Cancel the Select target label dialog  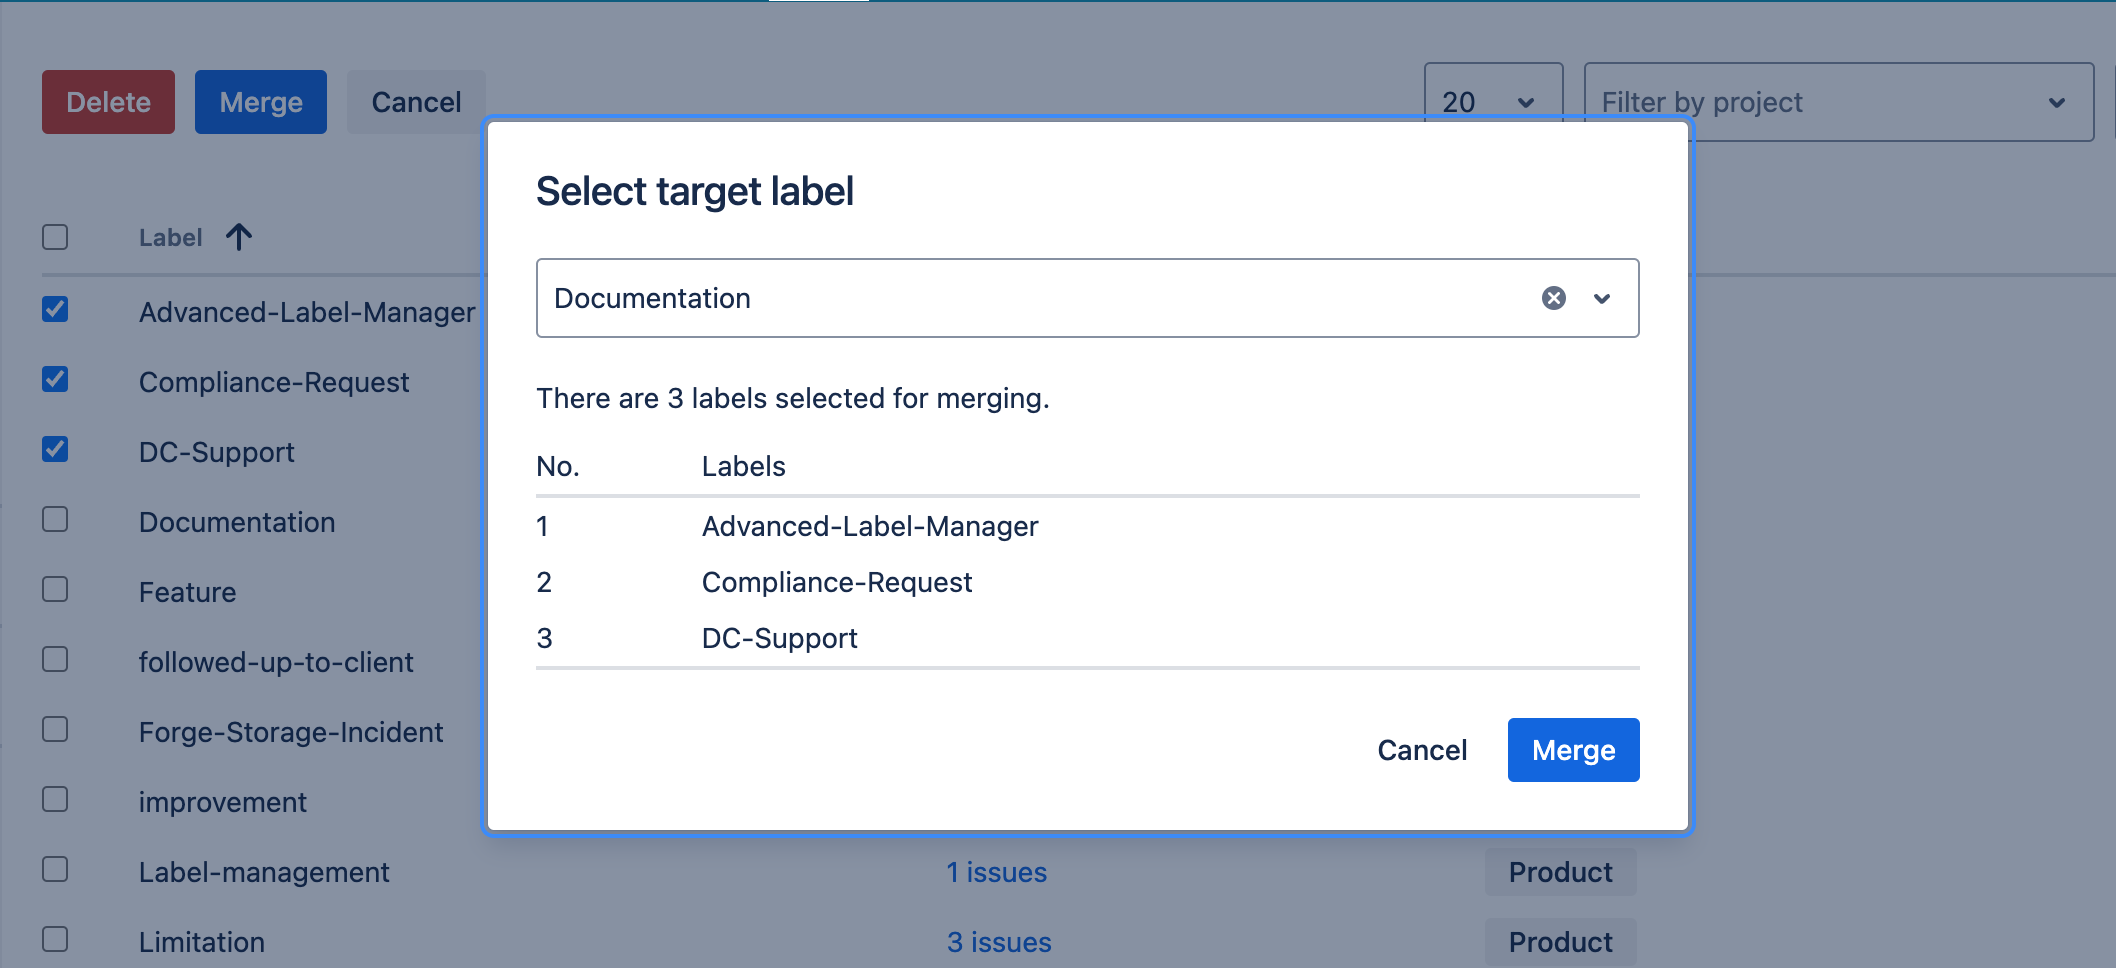tap(1422, 749)
